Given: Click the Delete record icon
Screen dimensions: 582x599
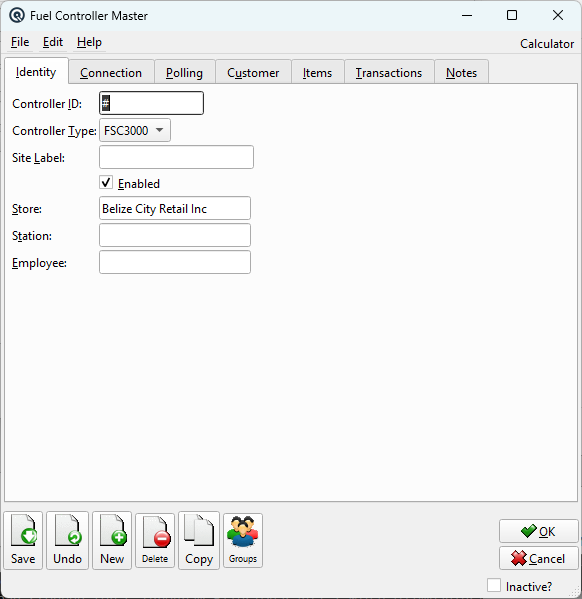Looking at the screenshot, I should click(x=155, y=540).
